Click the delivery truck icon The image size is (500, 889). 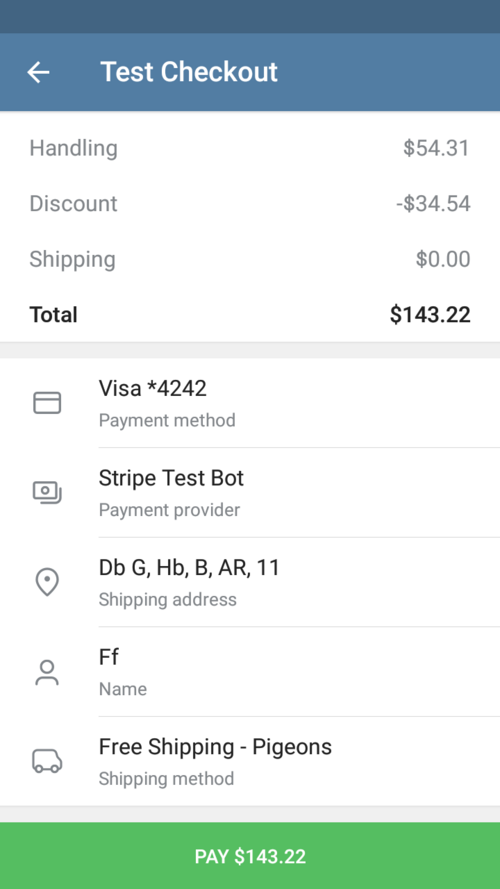tap(47, 761)
